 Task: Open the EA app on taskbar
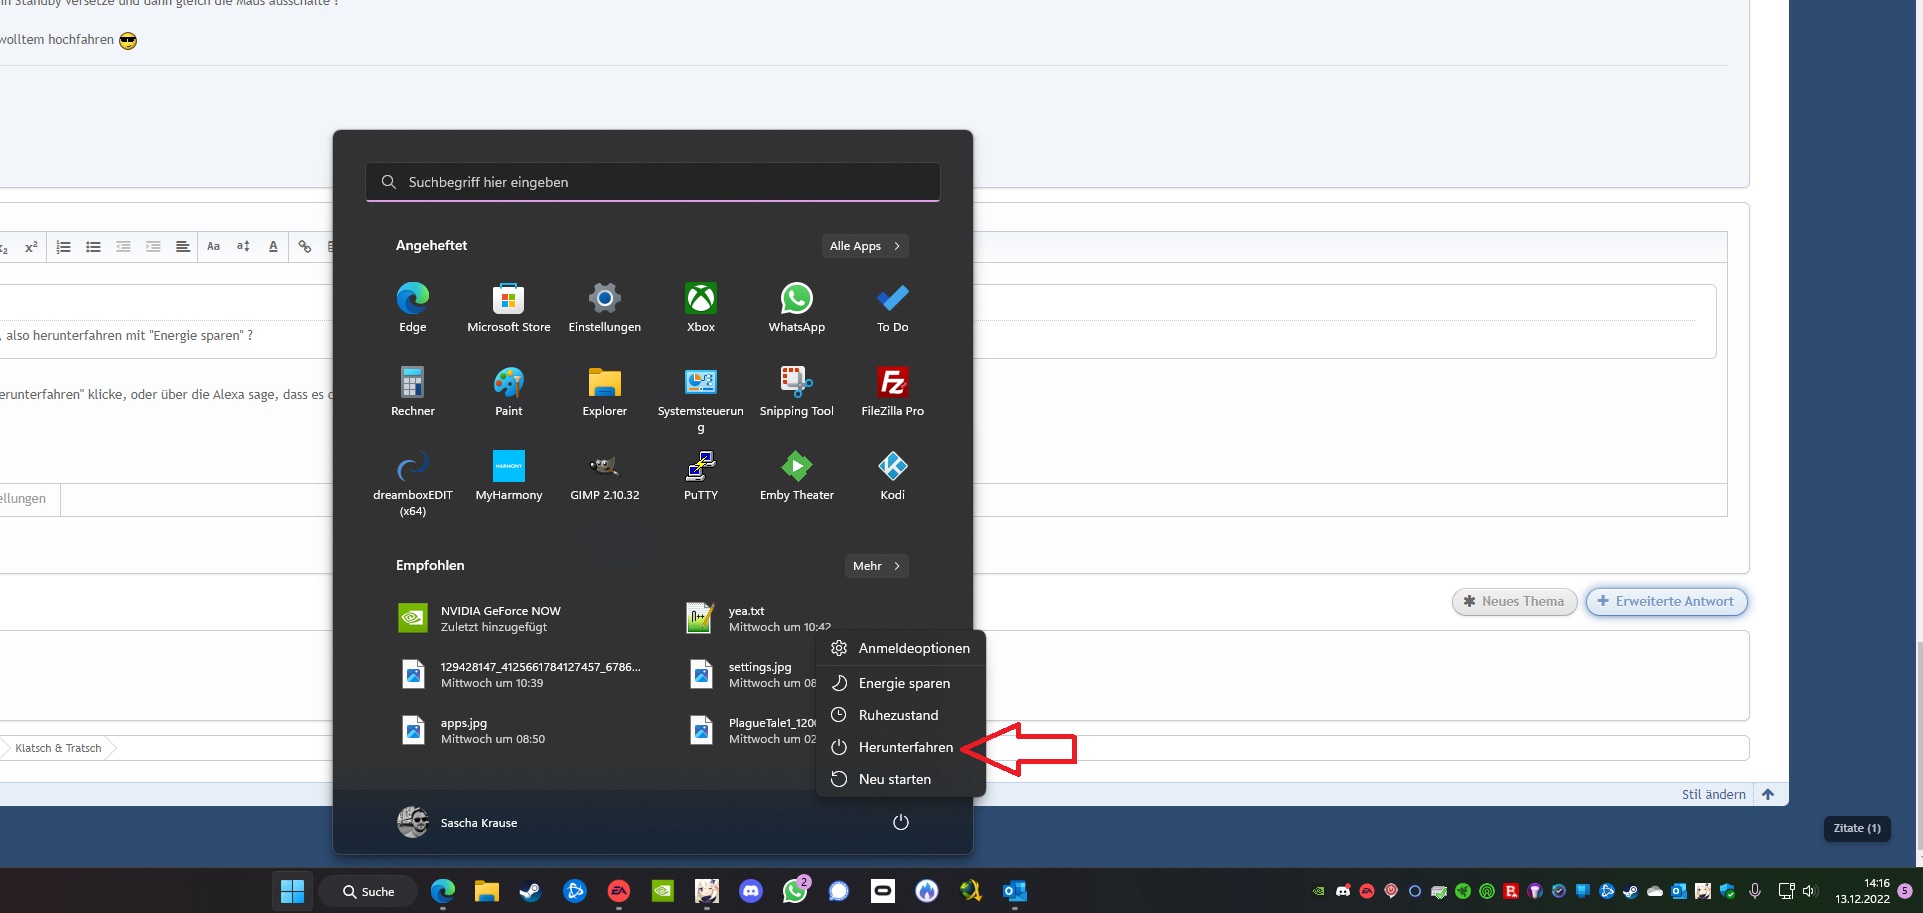point(618,891)
